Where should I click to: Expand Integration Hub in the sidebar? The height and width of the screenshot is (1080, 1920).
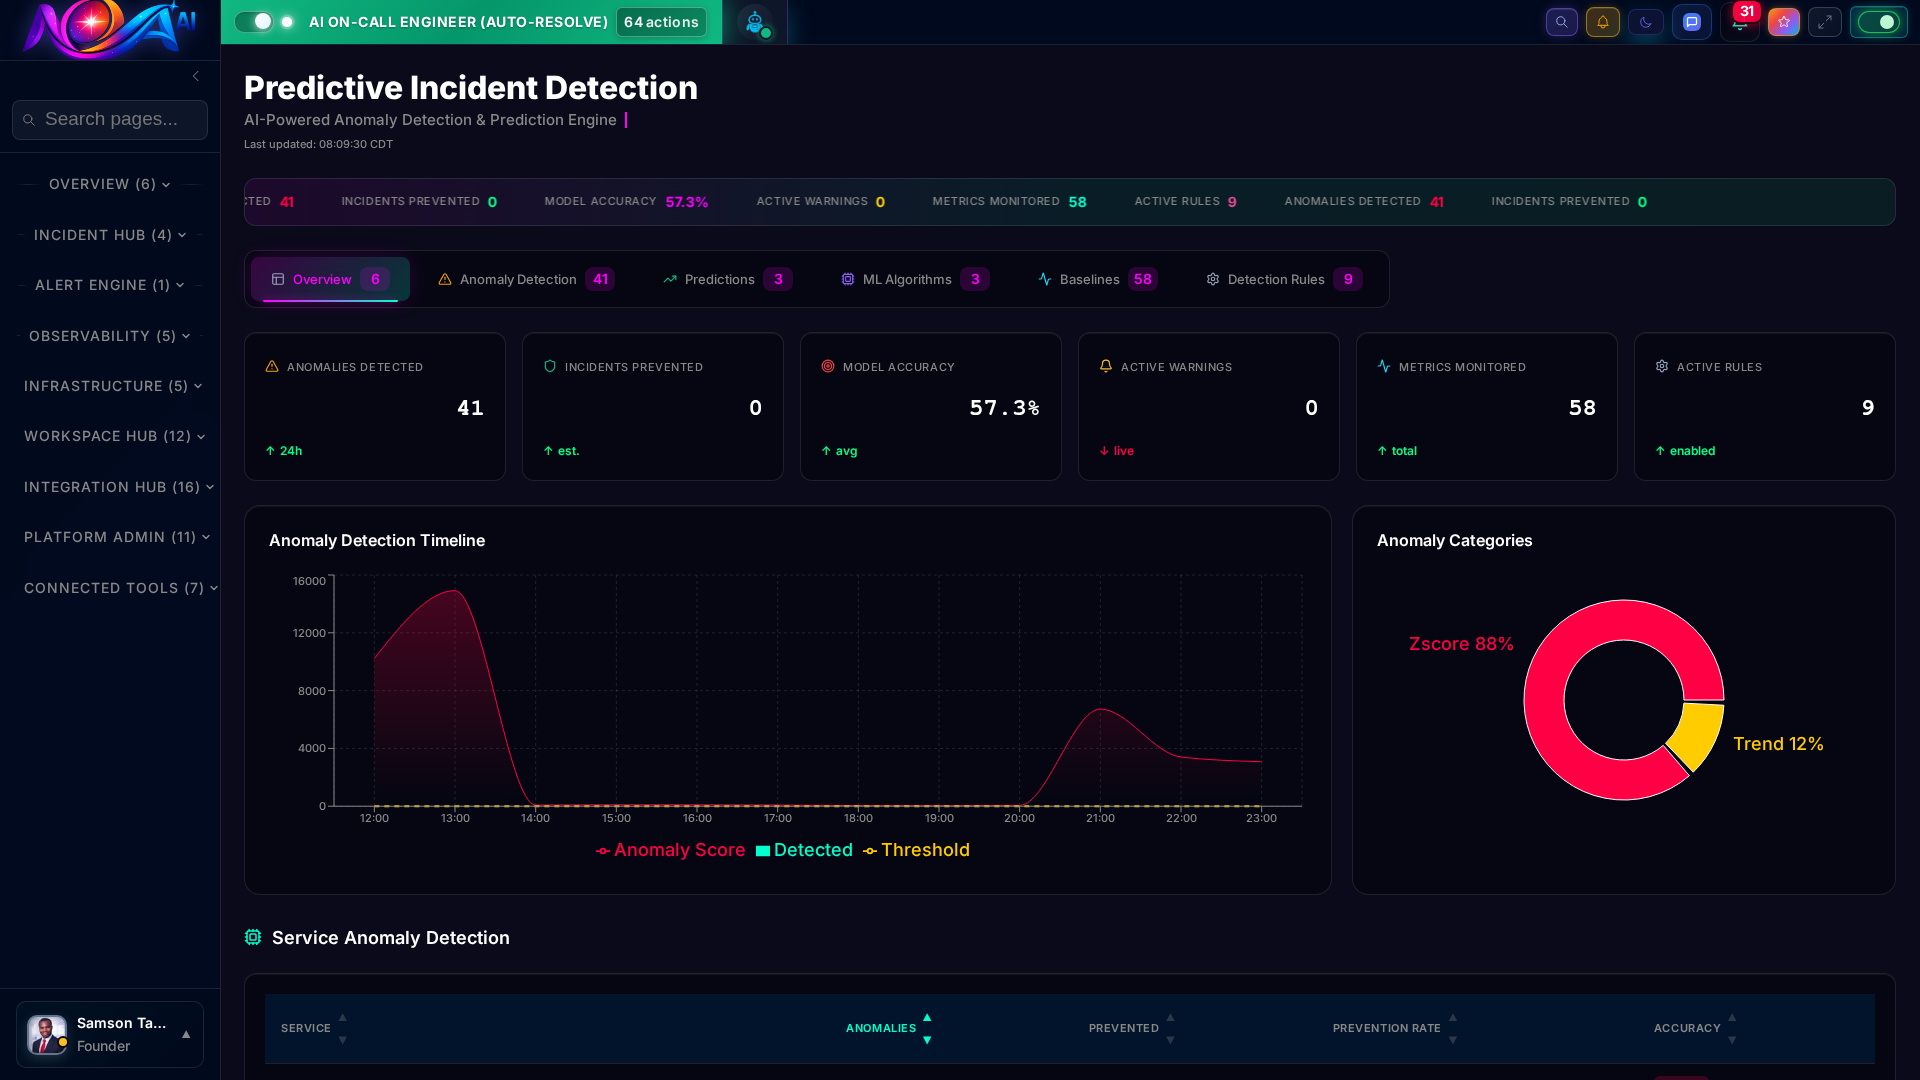[119, 487]
